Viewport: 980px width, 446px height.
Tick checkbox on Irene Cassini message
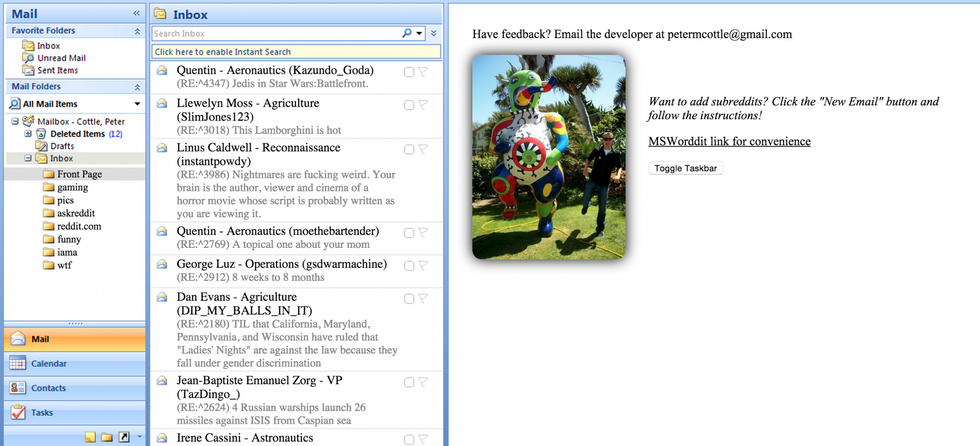coord(409,440)
